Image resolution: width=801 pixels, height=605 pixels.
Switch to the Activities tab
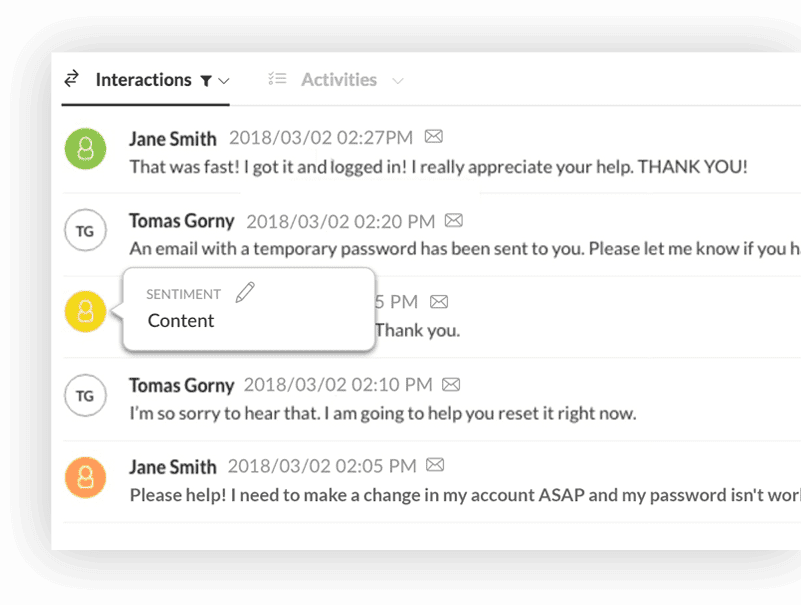(x=339, y=80)
